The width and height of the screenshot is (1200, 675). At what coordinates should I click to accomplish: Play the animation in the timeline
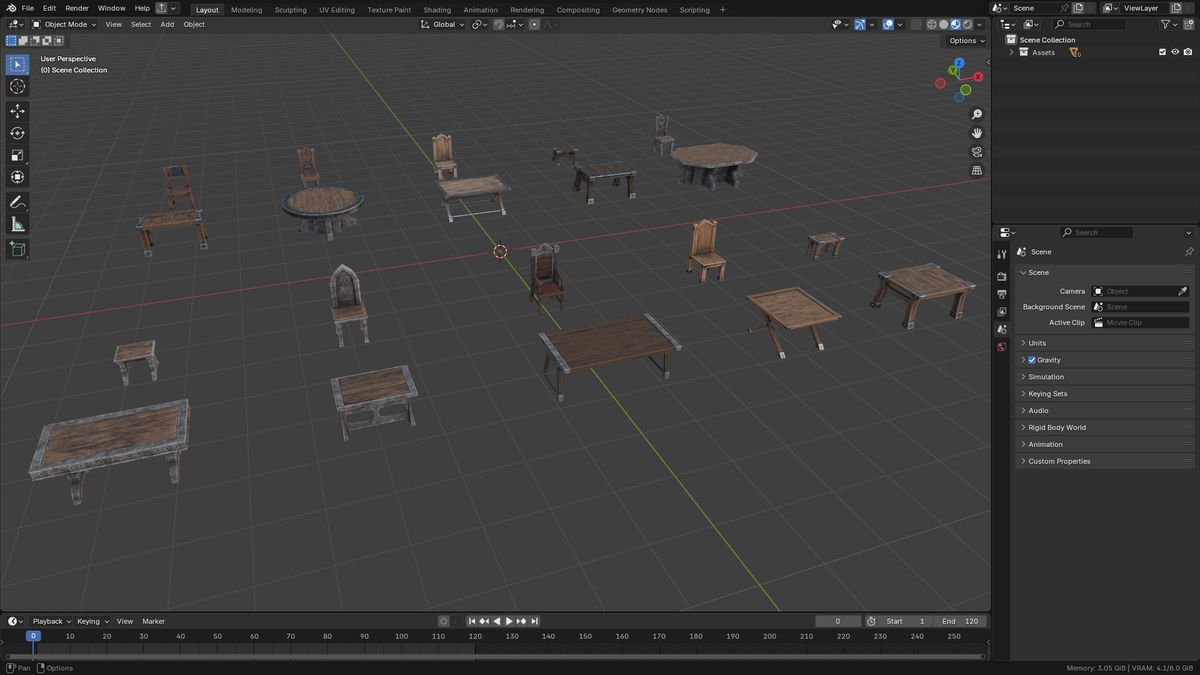point(509,621)
